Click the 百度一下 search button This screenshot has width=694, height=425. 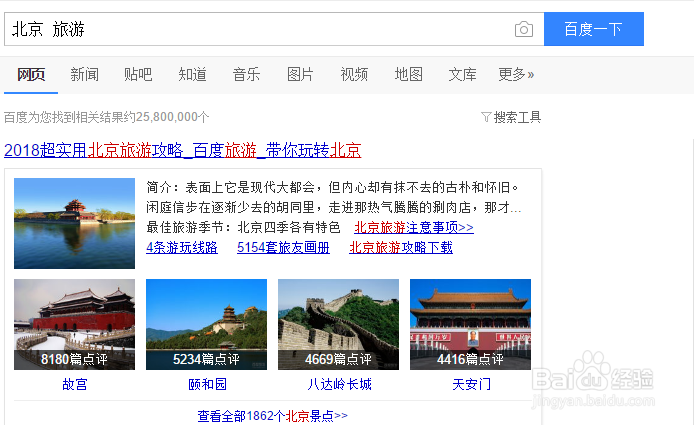pyautogui.click(x=594, y=29)
